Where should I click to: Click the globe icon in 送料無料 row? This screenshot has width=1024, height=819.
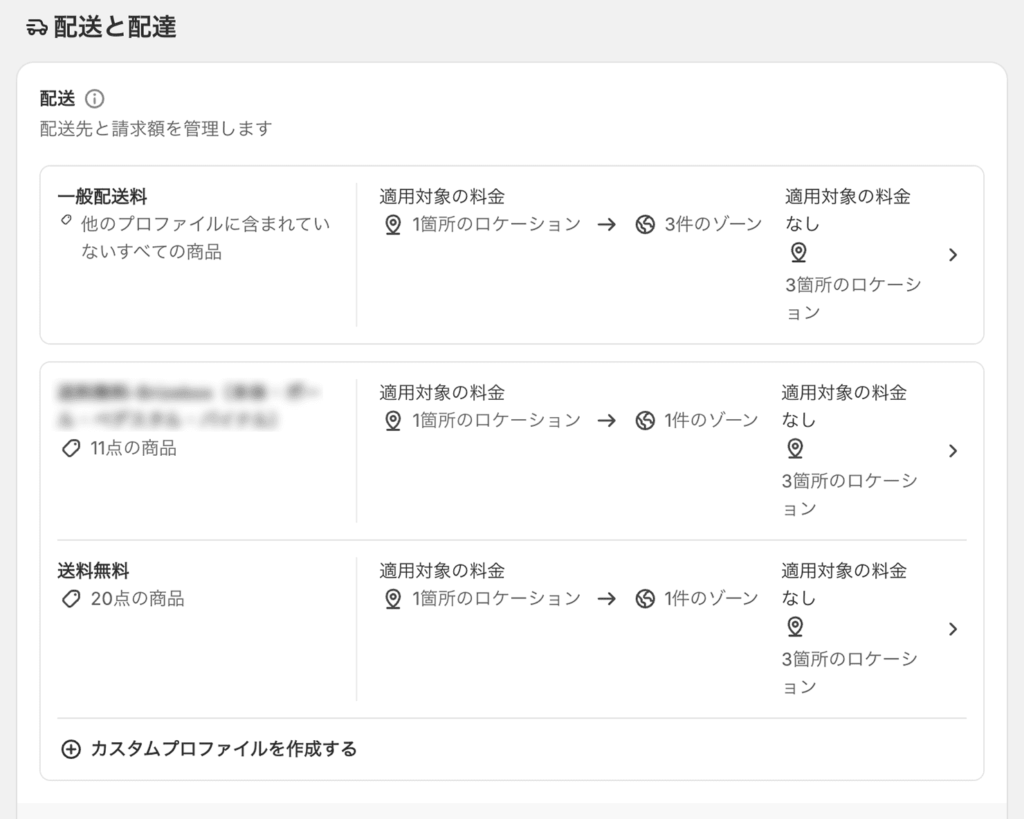pyautogui.click(x=645, y=599)
